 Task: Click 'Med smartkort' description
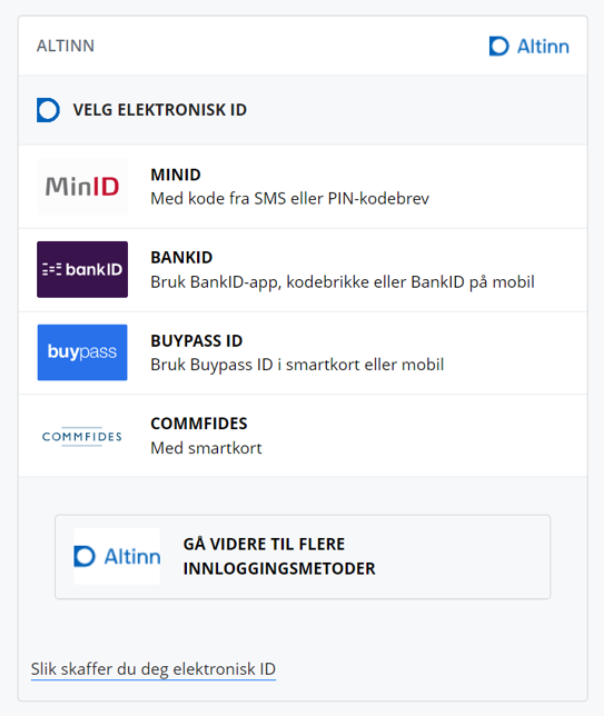click(x=206, y=448)
